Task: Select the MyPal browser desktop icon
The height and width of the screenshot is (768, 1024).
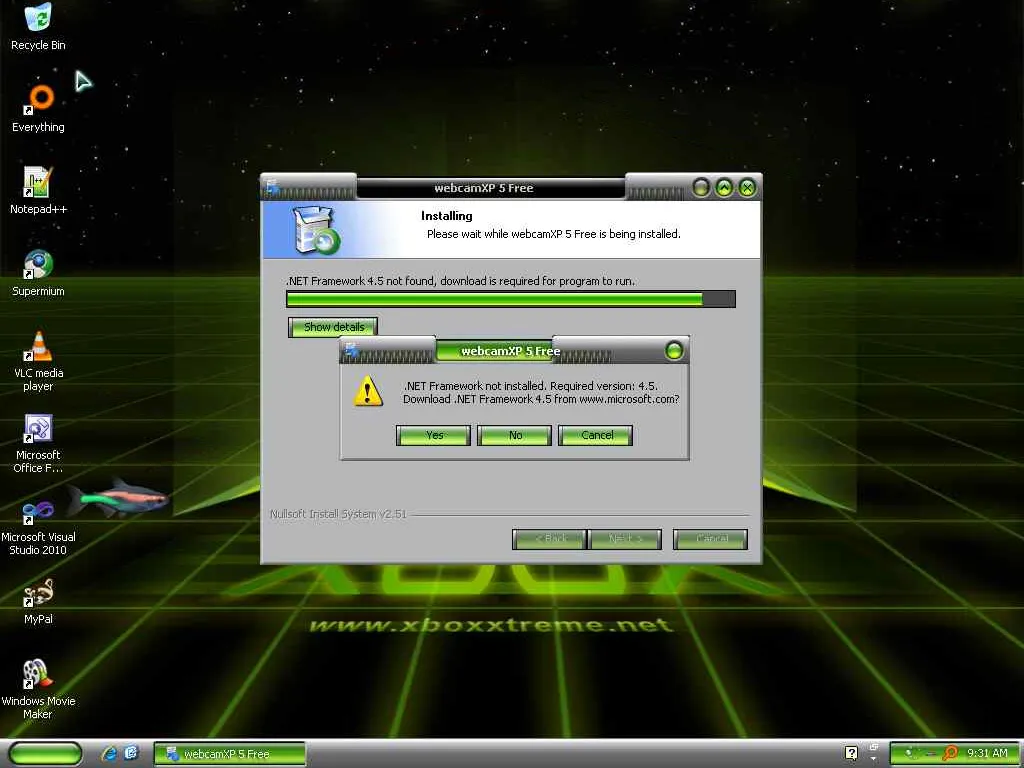Action: (x=38, y=601)
